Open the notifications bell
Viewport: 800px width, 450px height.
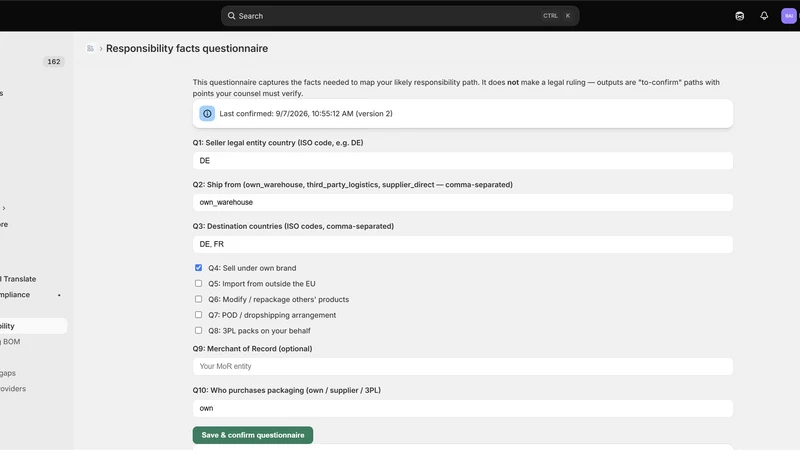tap(764, 16)
